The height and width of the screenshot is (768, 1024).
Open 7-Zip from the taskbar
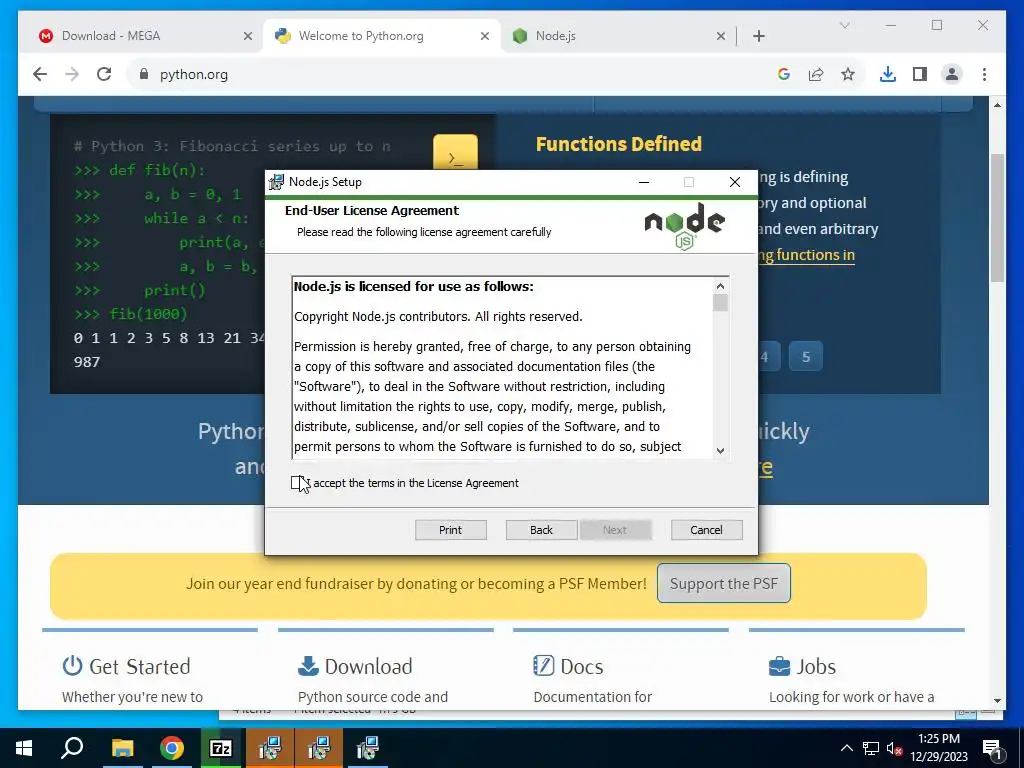pos(221,748)
